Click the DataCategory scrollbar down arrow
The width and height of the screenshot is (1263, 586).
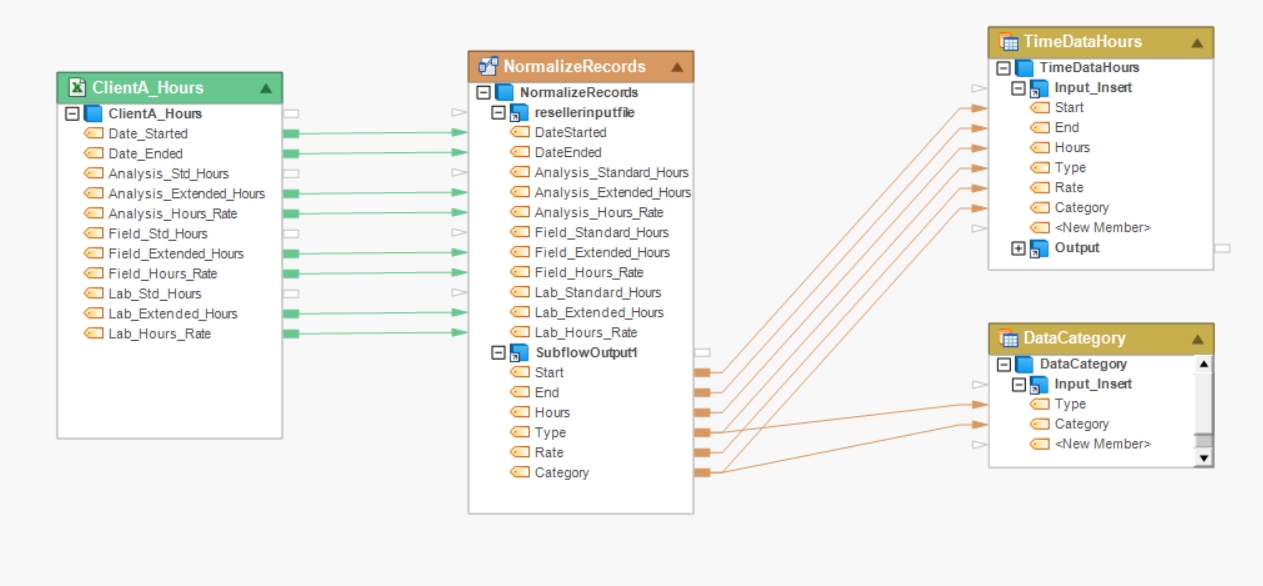(x=1204, y=458)
